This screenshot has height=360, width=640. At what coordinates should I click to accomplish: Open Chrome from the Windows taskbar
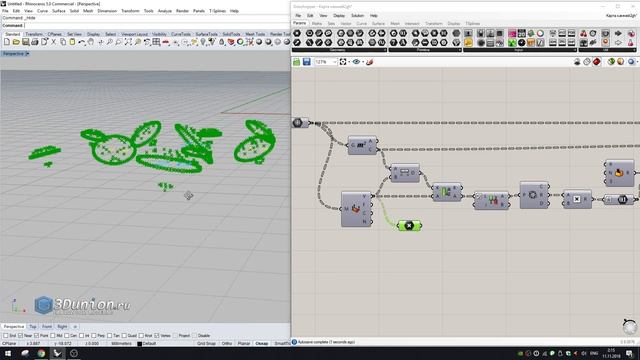41,353
